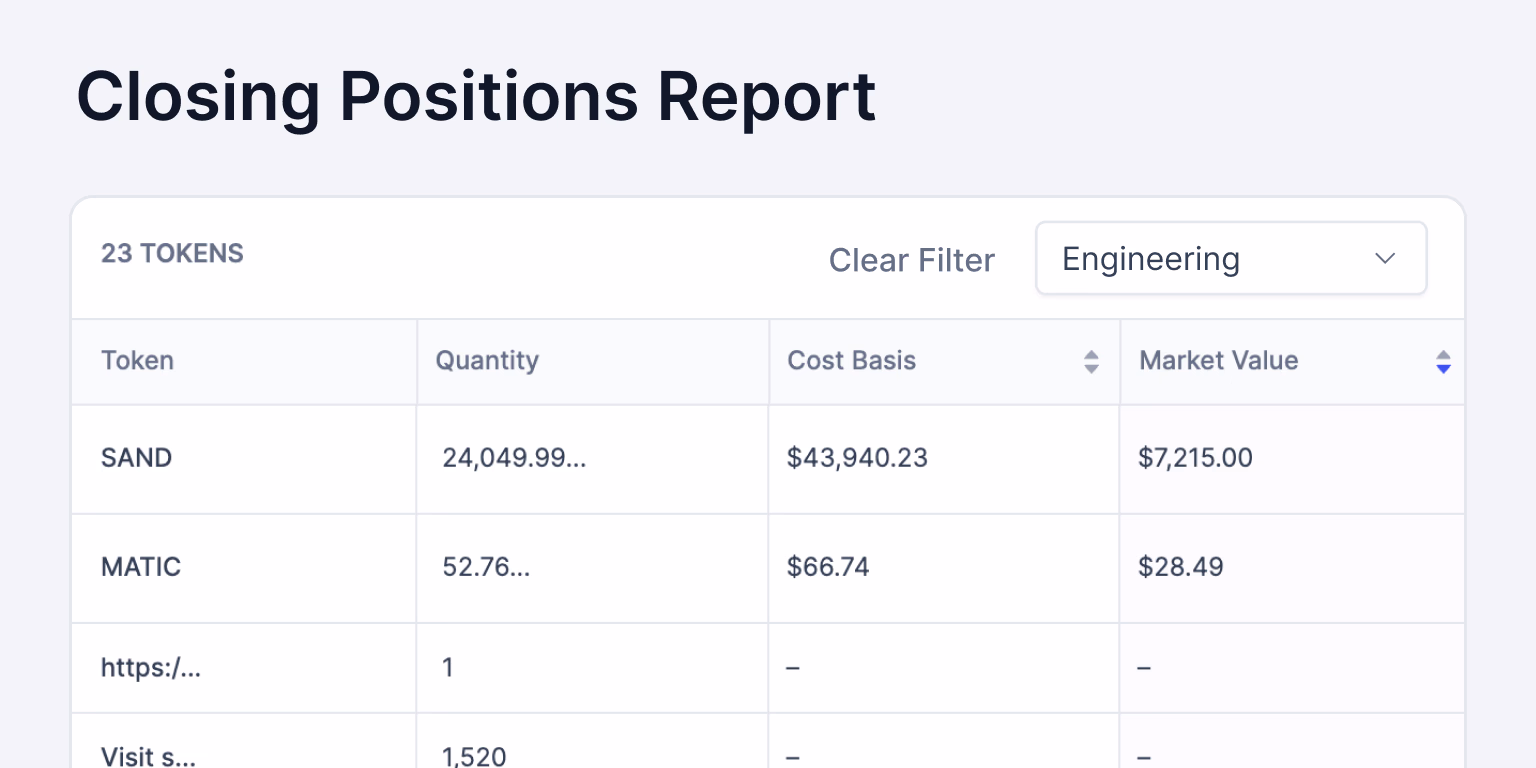This screenshot has width=1536, height=768.
Task: Click the Token column header
Action: click(137, 360)
